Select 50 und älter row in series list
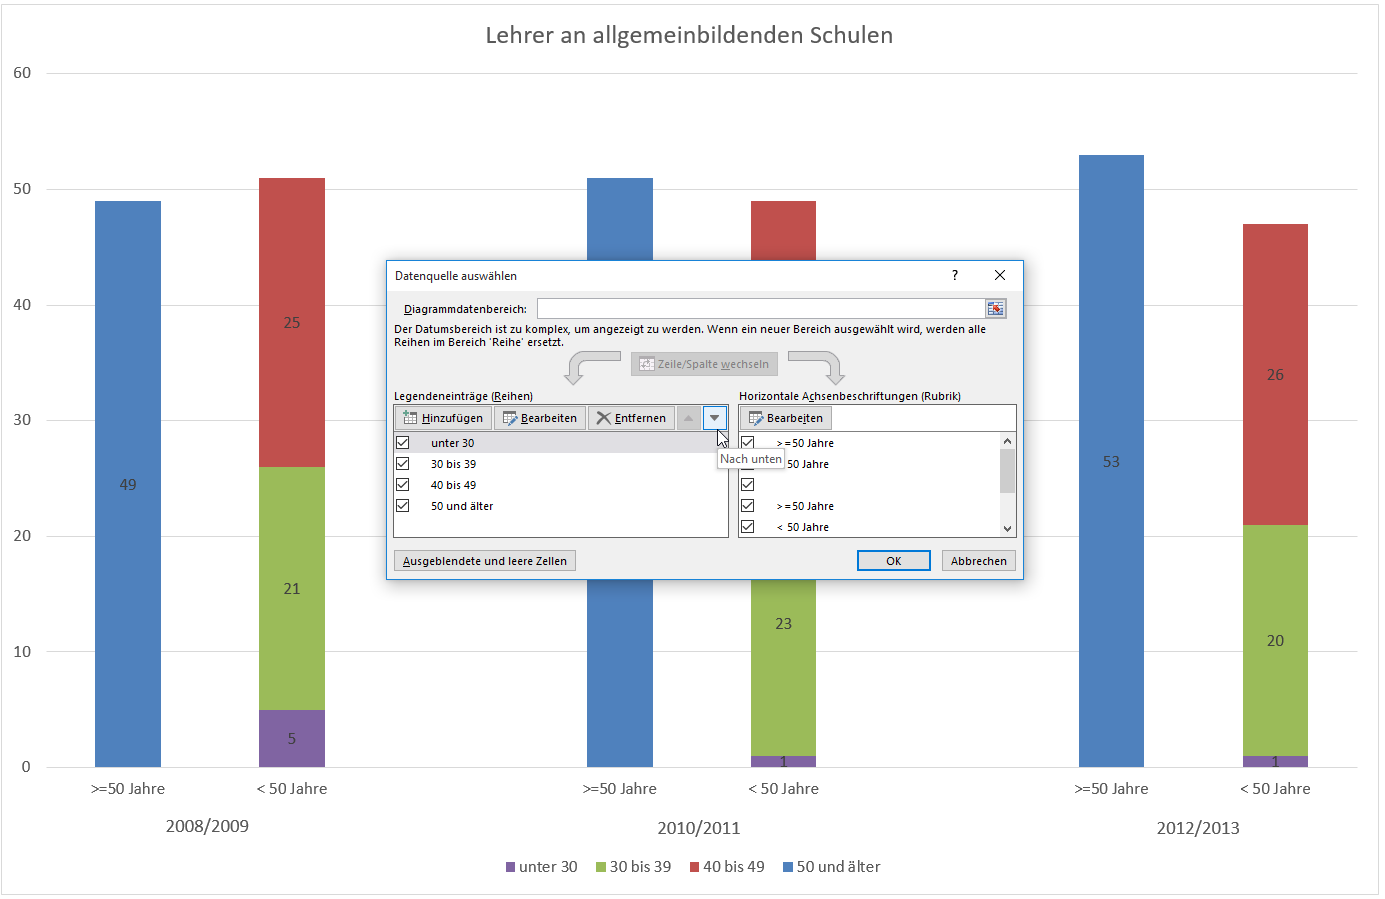This screenshot has height=899, width=1385. [x=561, y=506]
